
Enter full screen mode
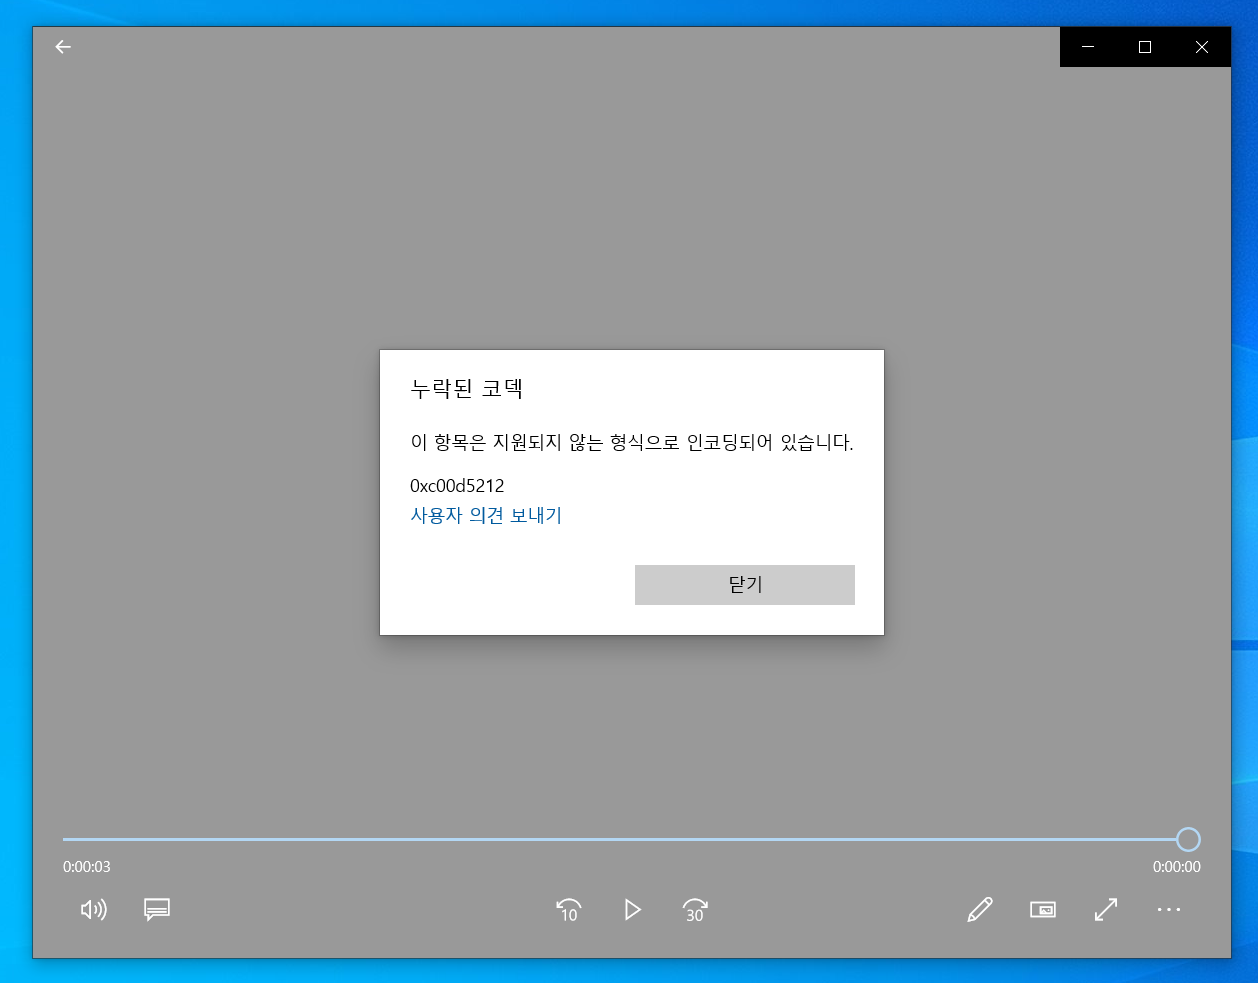click(1106, 909)
